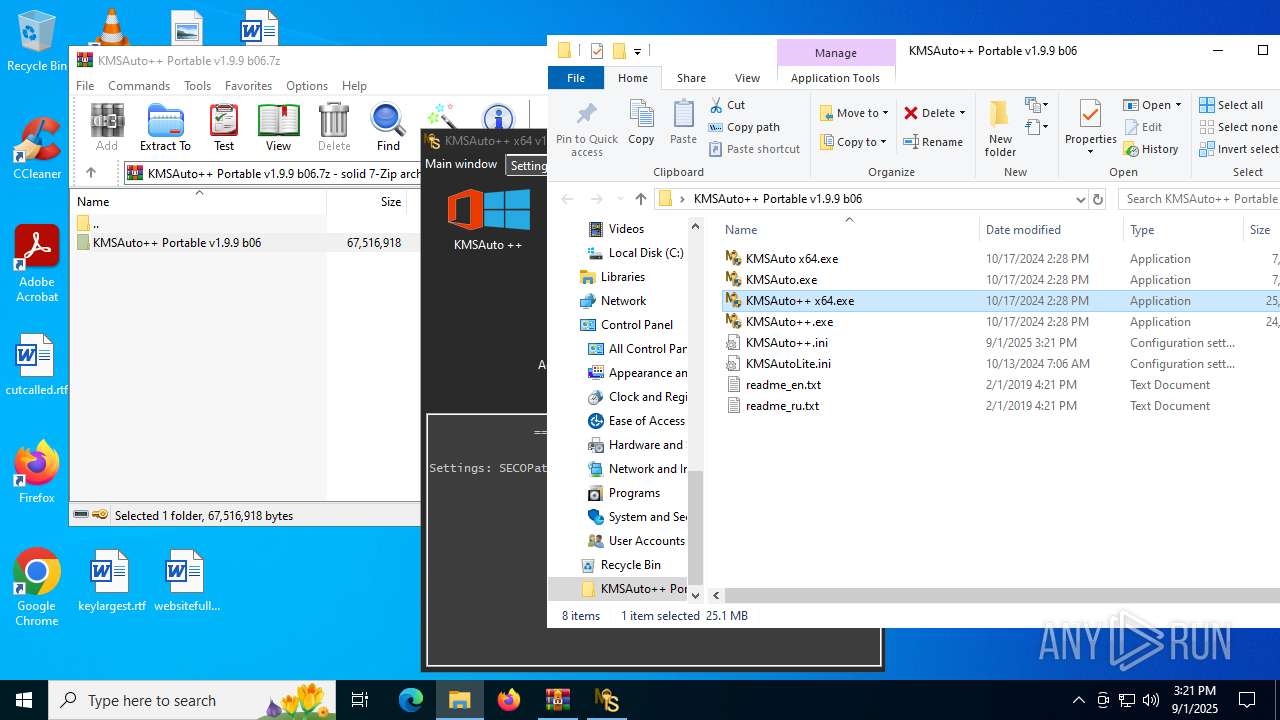
Task: Select KMSAuto++.exe file
Action: click(x=789, y=322)
